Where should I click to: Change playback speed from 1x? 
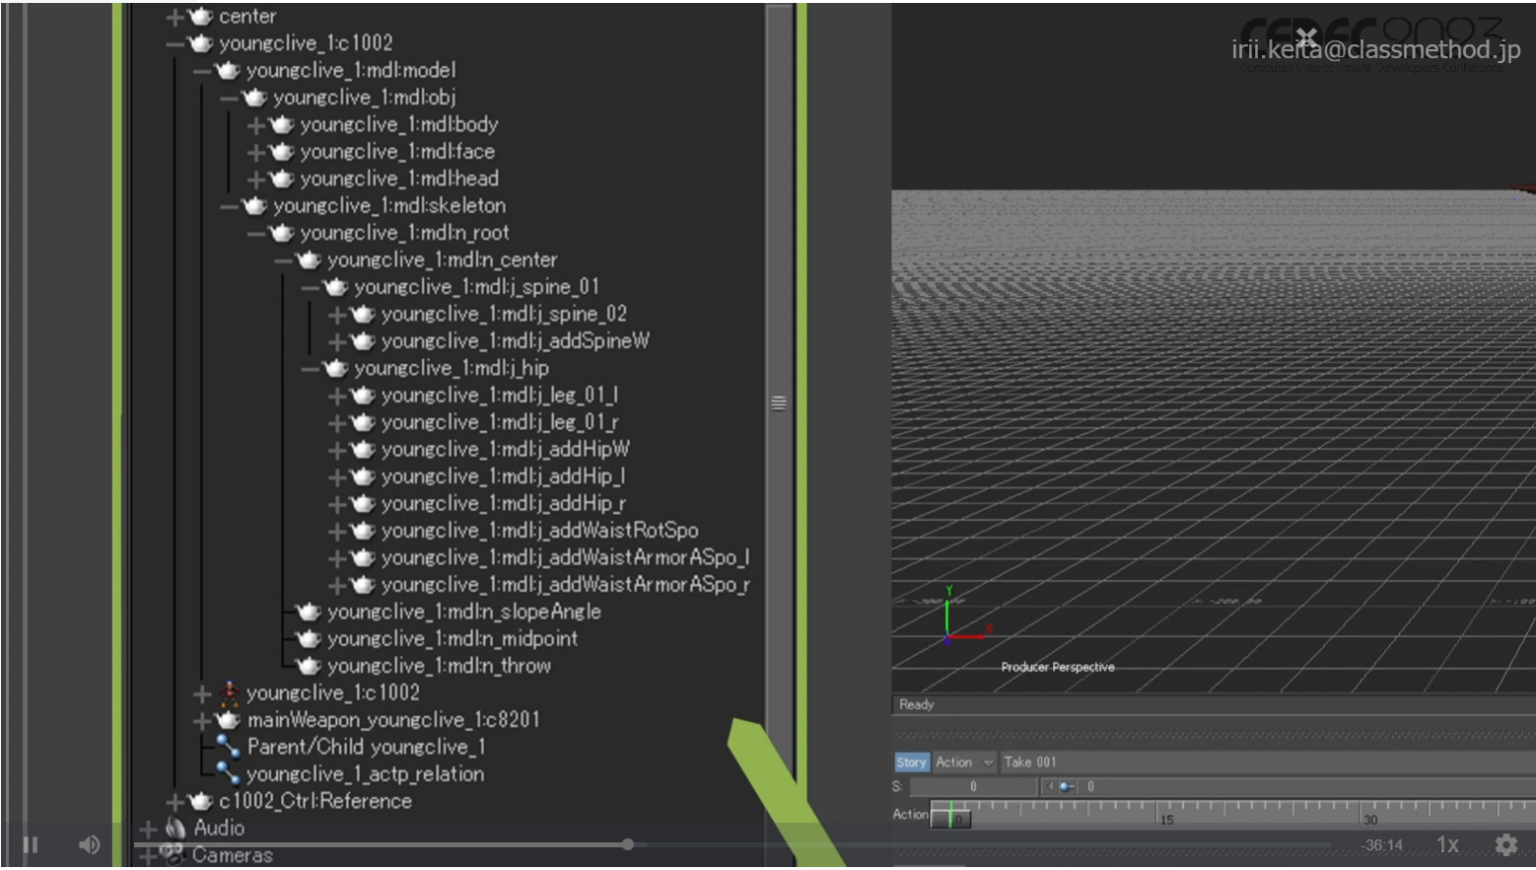pos(1447,845)
